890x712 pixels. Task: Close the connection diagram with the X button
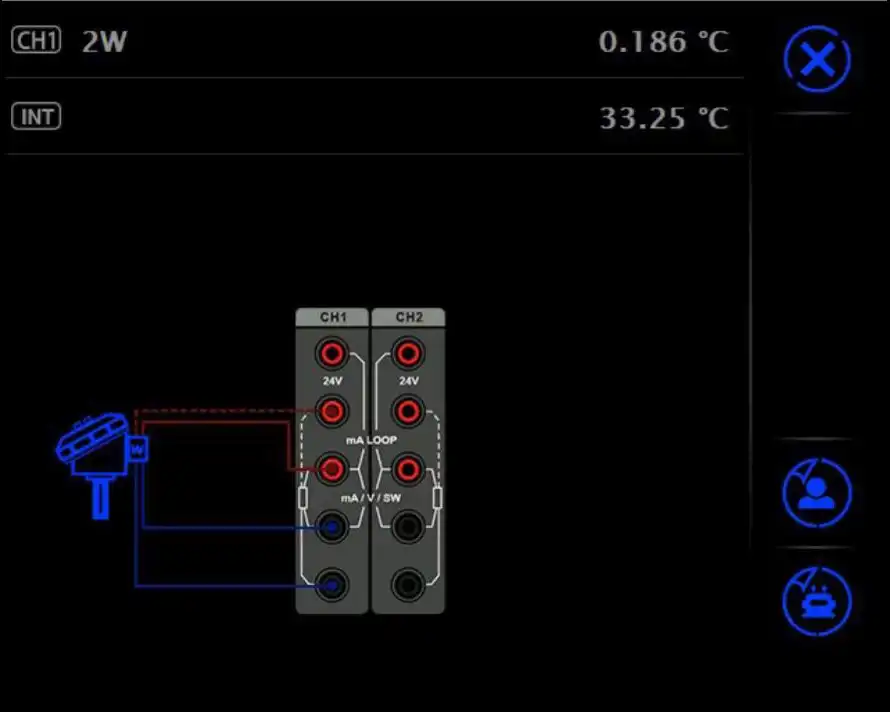[x=817, y=59]
